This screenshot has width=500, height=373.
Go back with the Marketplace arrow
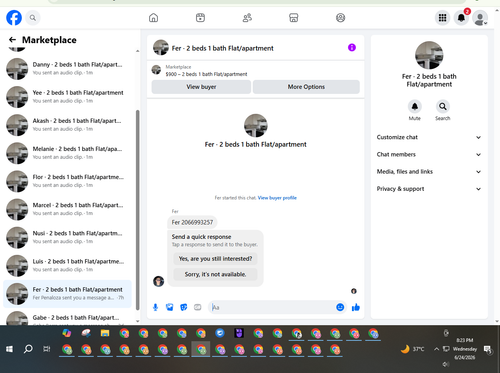point(12,40)
